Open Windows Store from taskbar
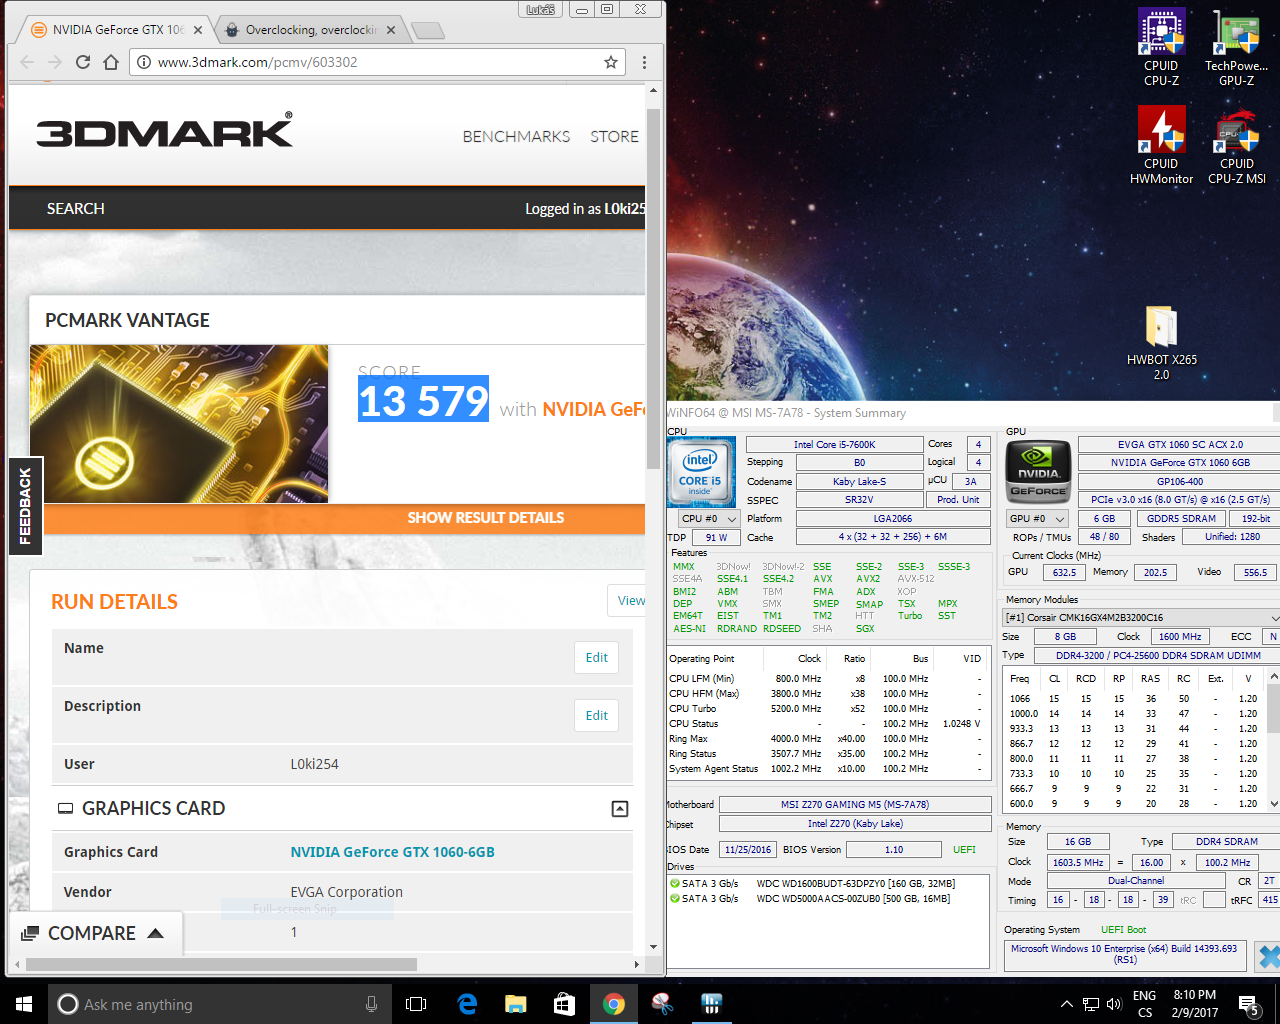The width and height of the screenshot is (1280, 1024). [564, 1004]
